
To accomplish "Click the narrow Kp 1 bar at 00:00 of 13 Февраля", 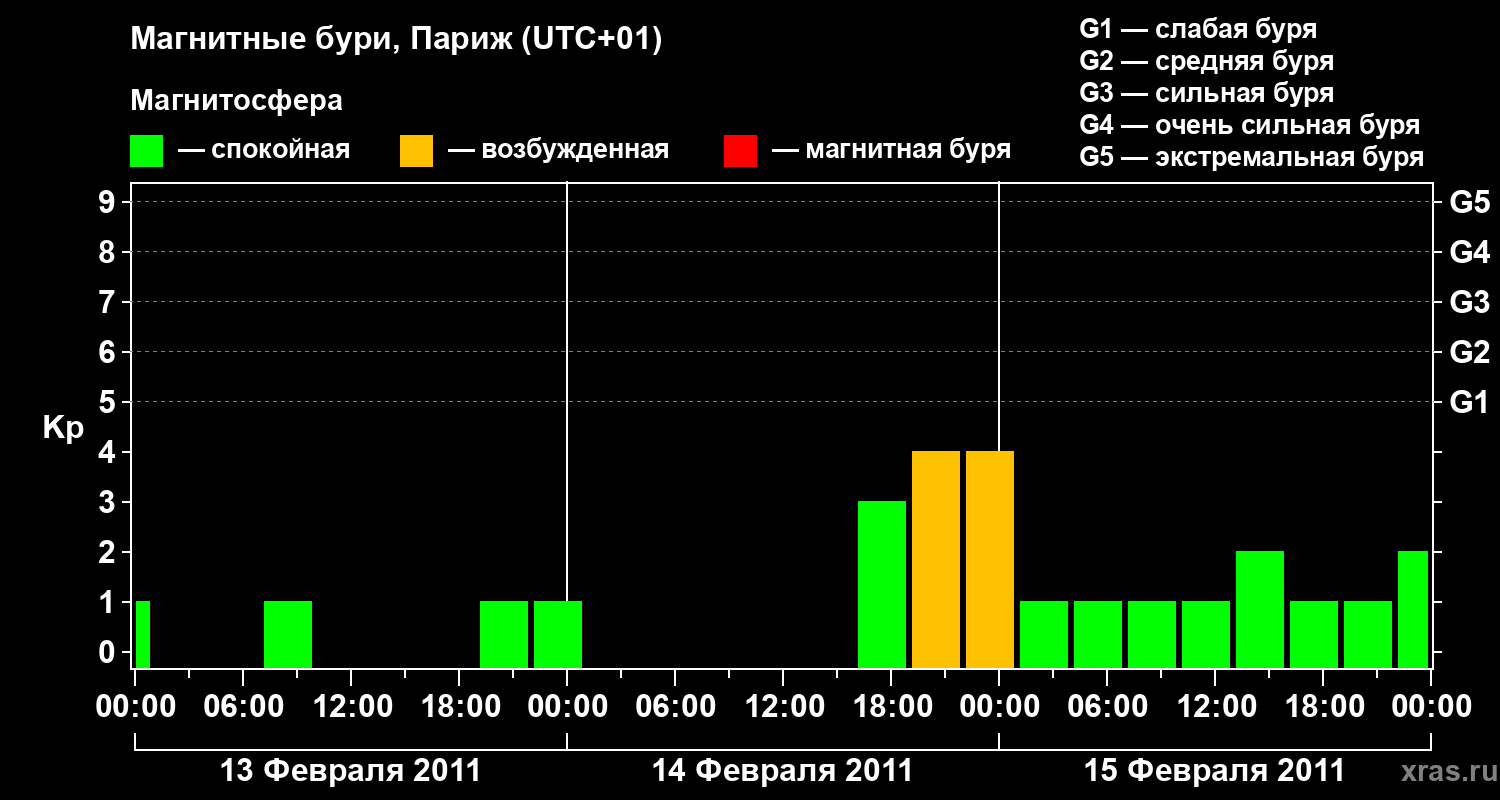I will coord(142,634).
